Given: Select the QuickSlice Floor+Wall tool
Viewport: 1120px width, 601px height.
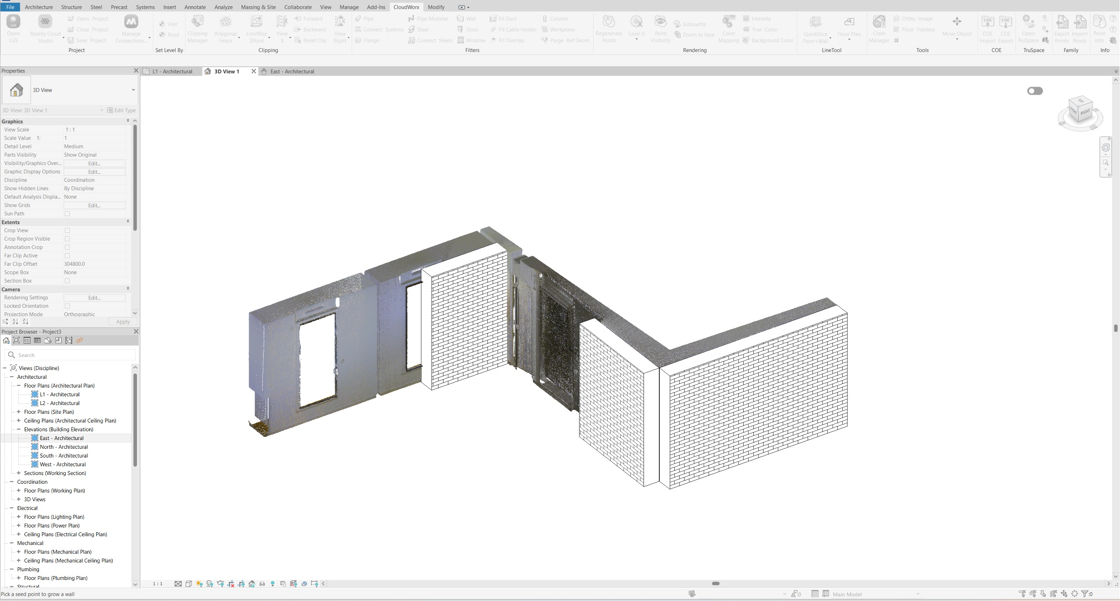Looking at the screenshot, I should coord(815,28).
